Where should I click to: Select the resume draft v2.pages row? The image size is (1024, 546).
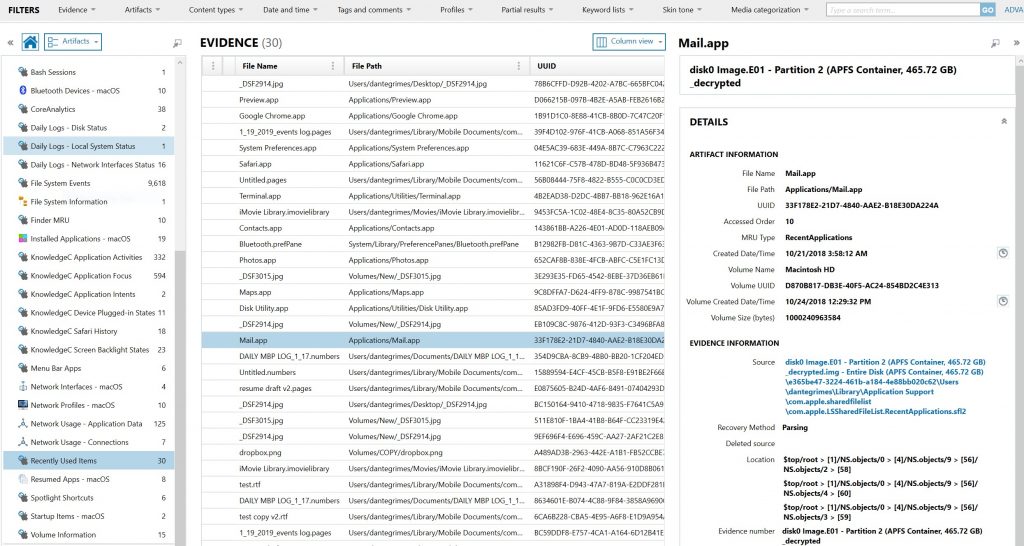pos(433,388)
